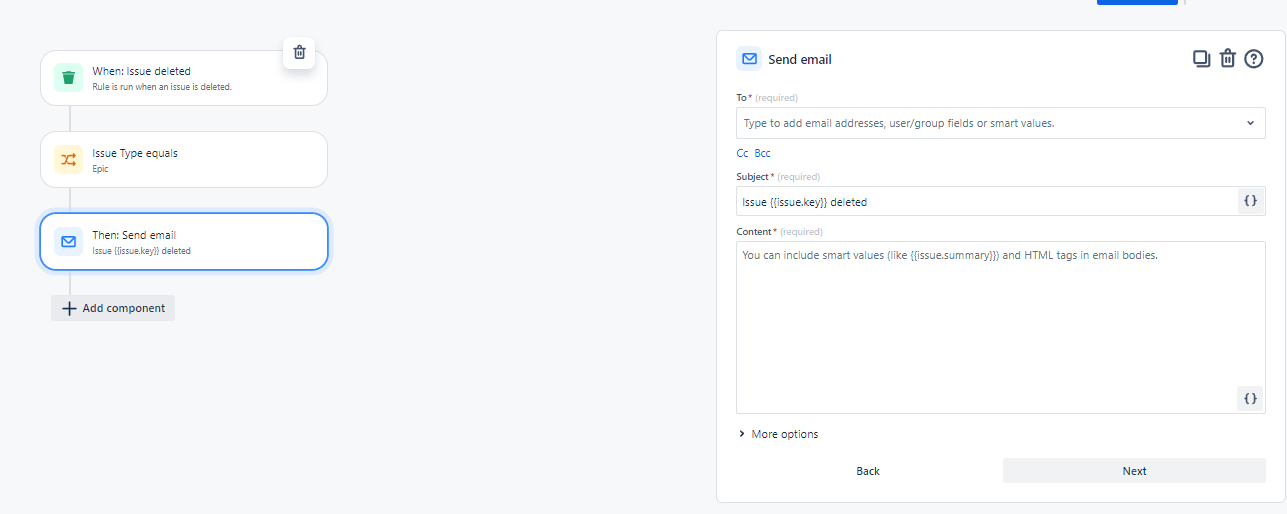This screenshot has width=1287, height=514.
Task: Insert smart value in Content field
Action: click(1250, 398)
